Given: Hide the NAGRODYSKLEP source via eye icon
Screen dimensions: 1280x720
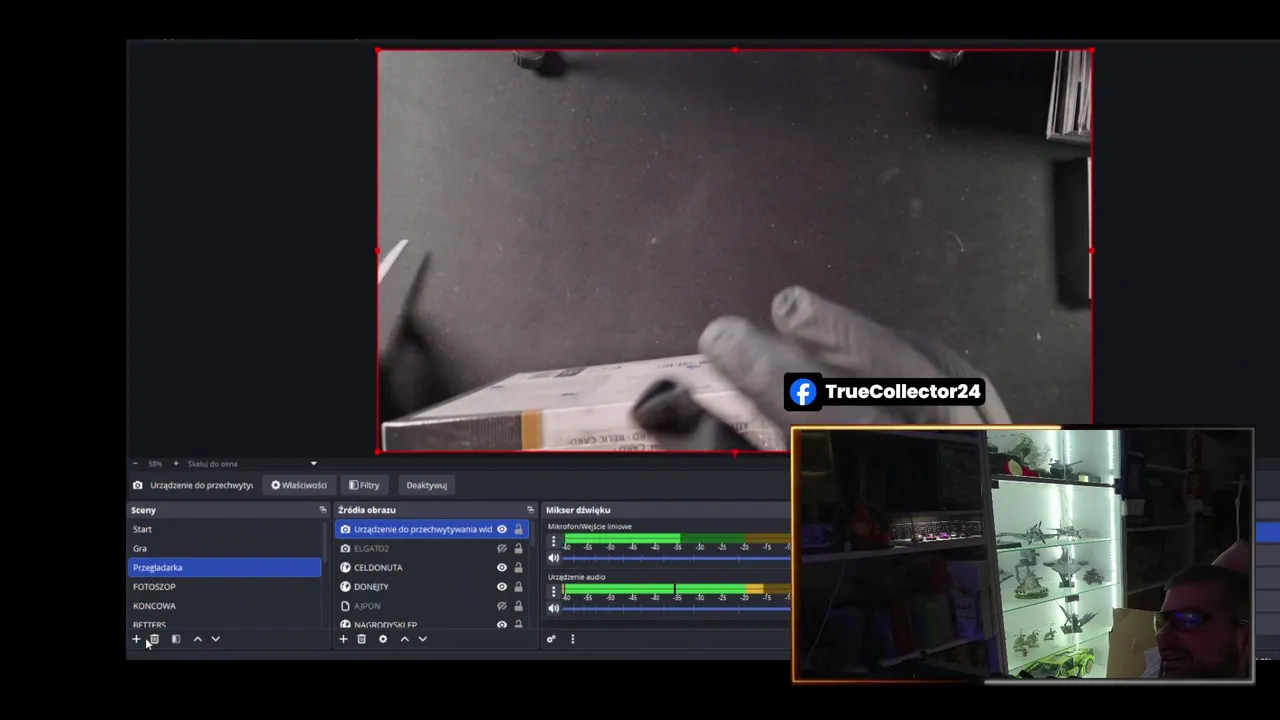Looking at the screenshot, I should pos(502,625).
